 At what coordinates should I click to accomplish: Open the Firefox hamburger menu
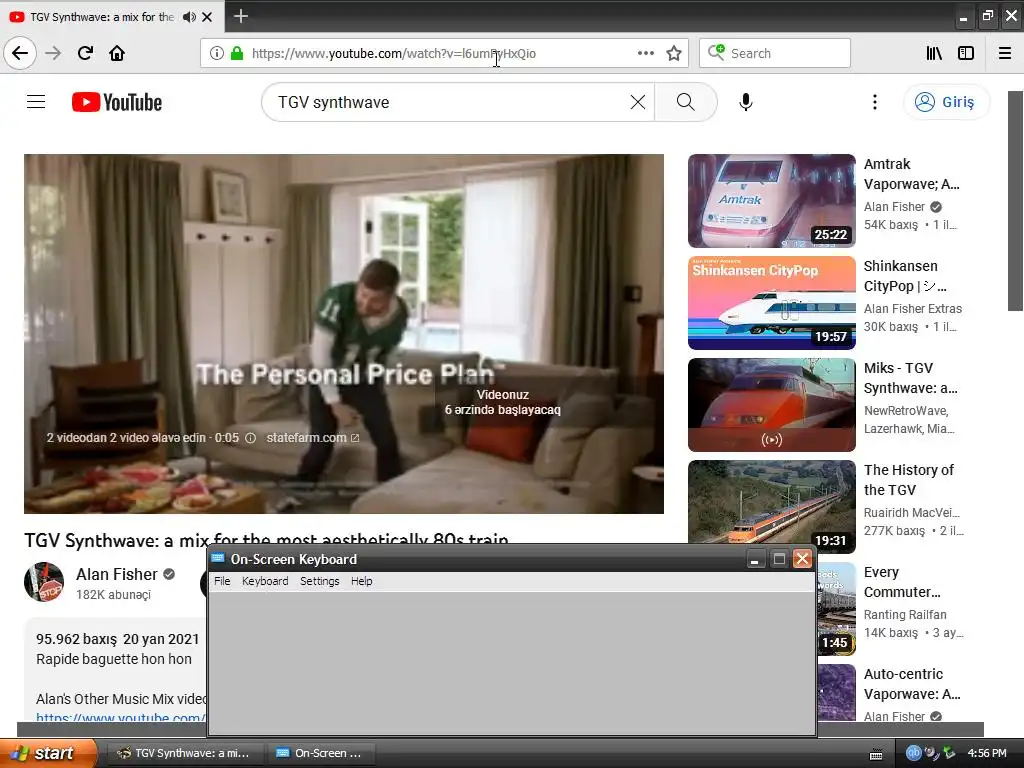1005,53
